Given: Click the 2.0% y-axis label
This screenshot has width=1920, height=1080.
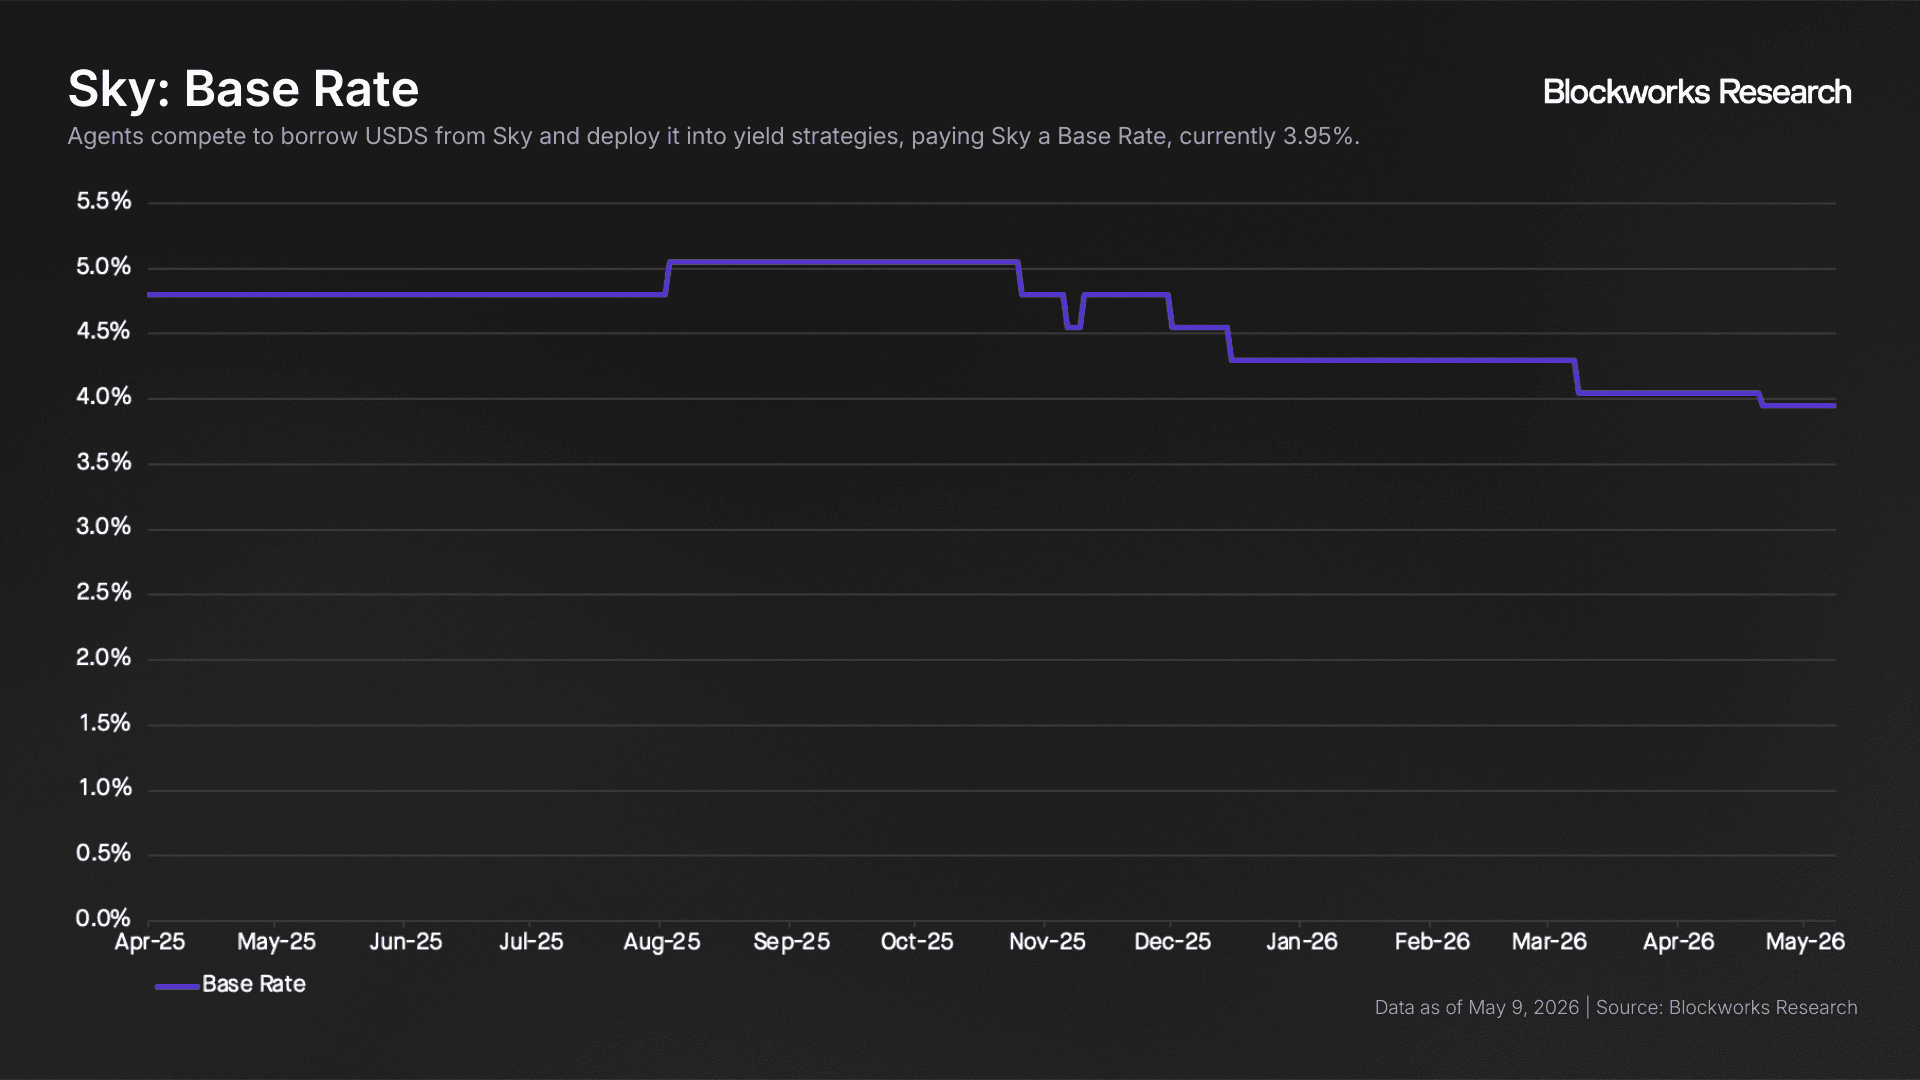Looking at the screenshot, I should click(x=104, y=658).
